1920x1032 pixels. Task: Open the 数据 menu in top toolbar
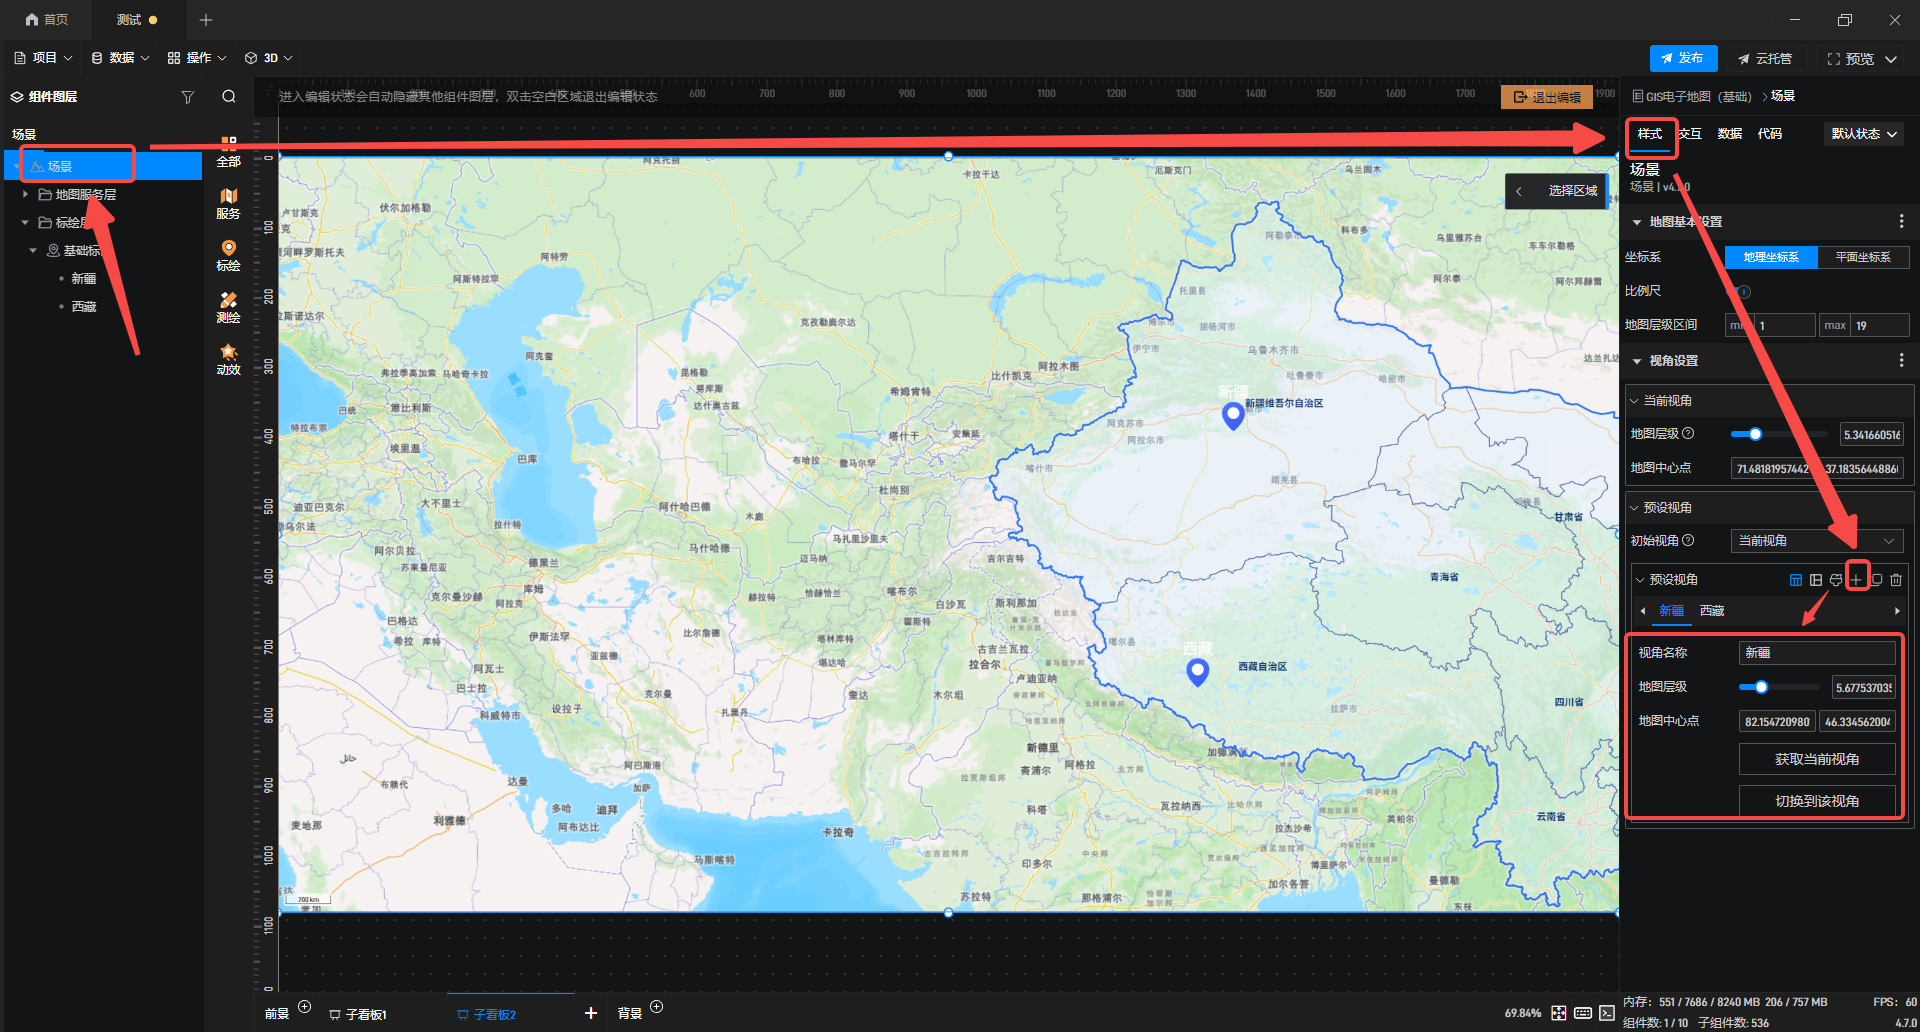pos(120,58)
